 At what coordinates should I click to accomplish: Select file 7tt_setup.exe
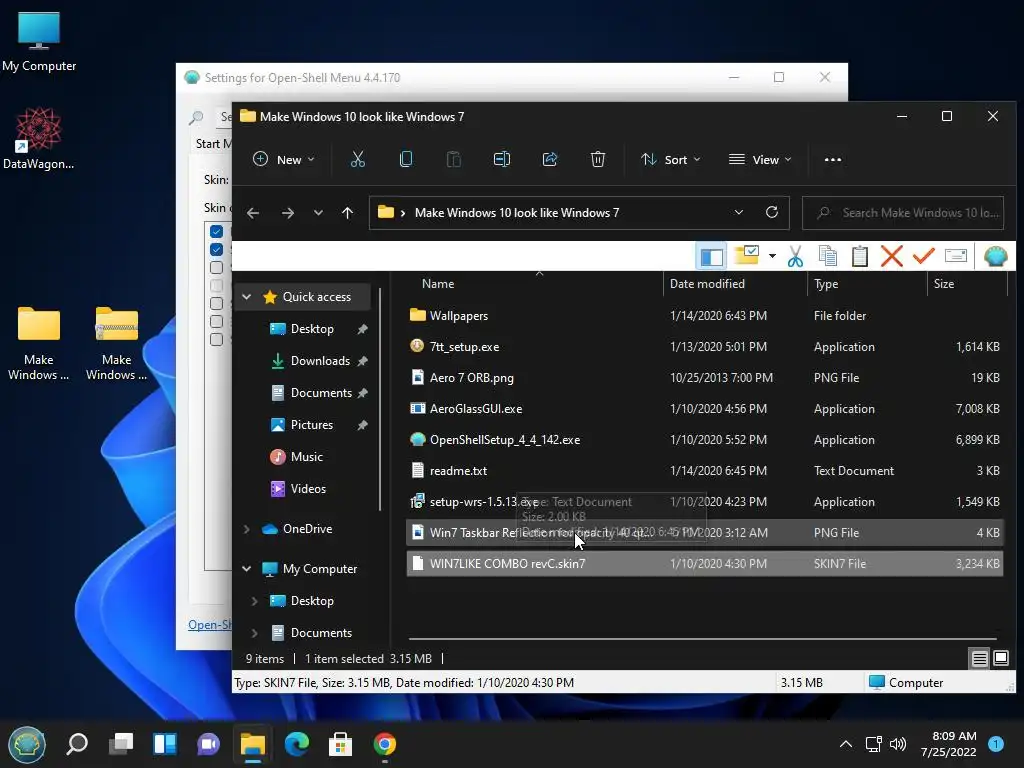click(704, 347)
